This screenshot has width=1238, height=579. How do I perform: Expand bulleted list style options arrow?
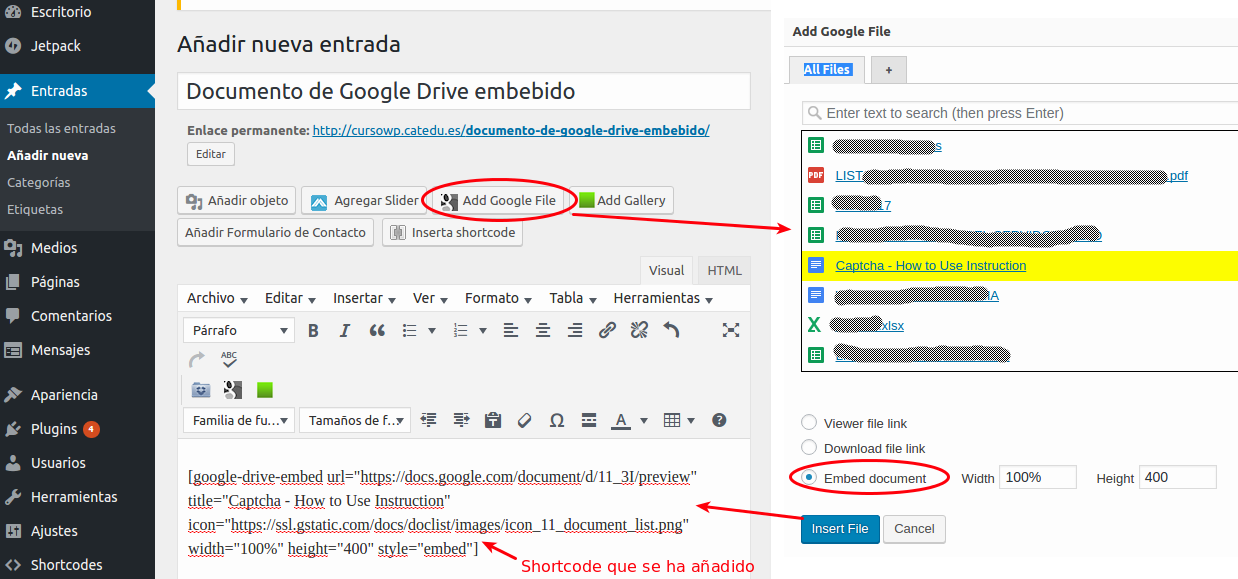432,330
